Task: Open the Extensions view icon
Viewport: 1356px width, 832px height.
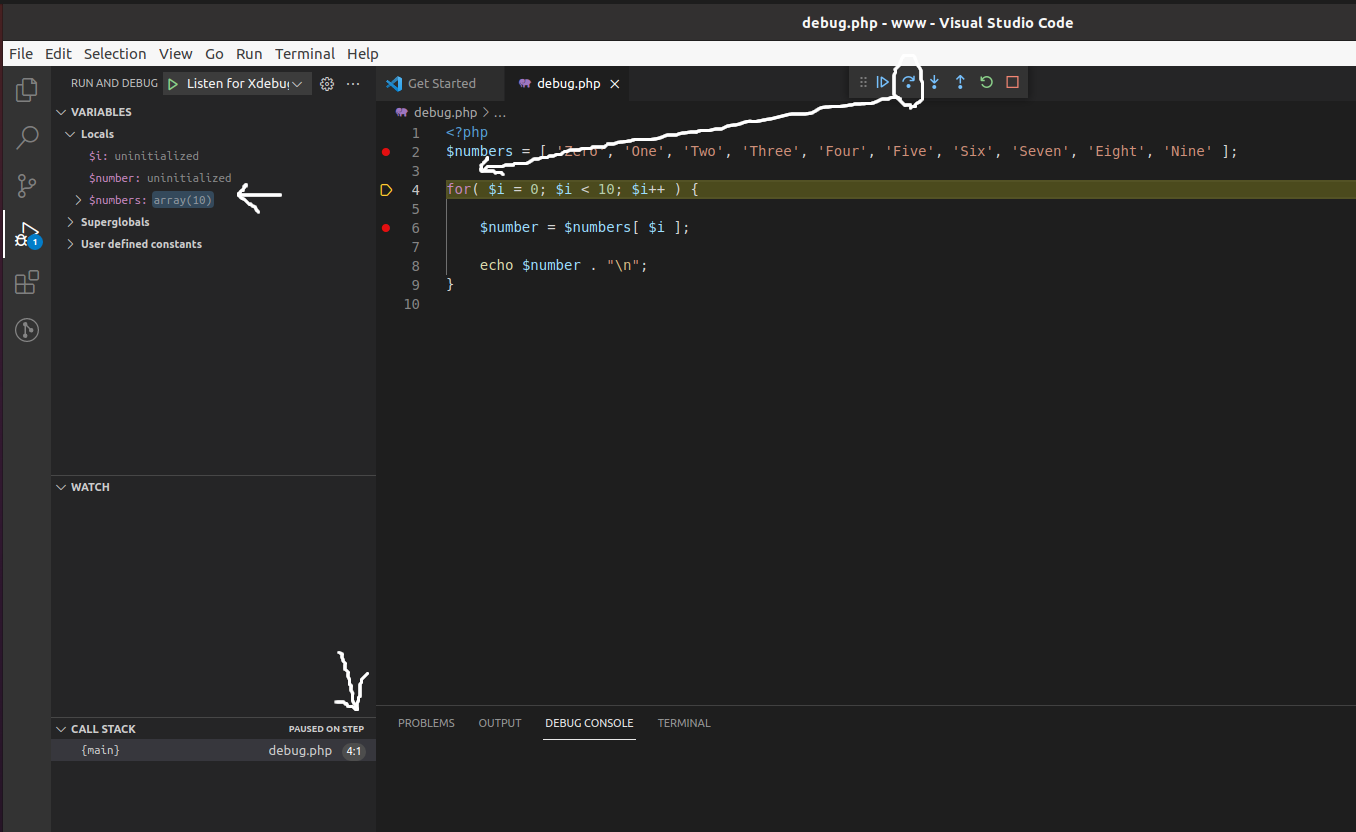Action: pyautogui.click(x=27, y=282)
